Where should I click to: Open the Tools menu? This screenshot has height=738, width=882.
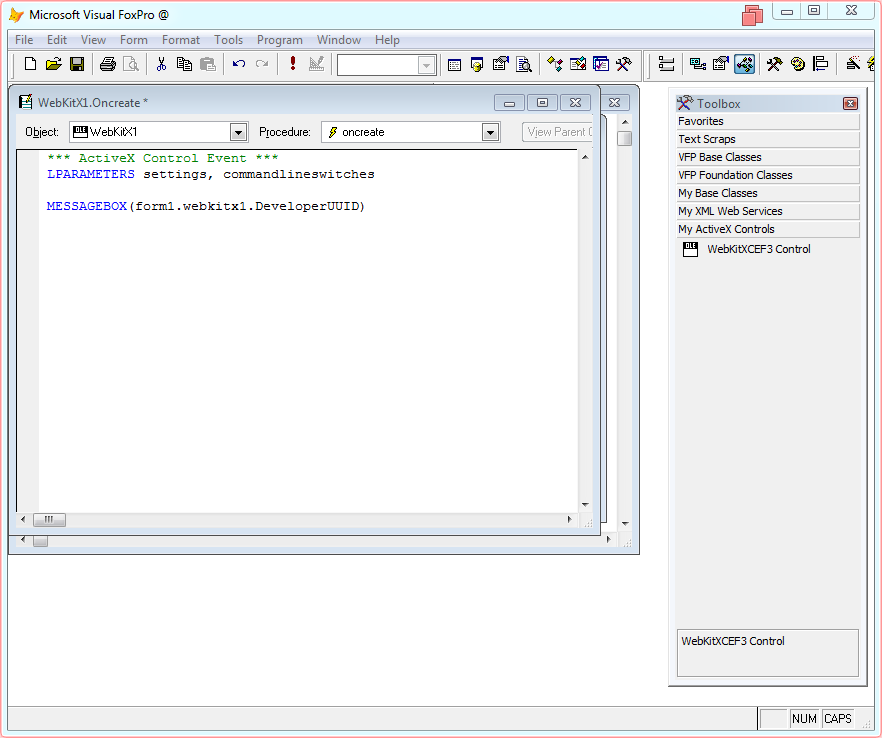(228, 40)
